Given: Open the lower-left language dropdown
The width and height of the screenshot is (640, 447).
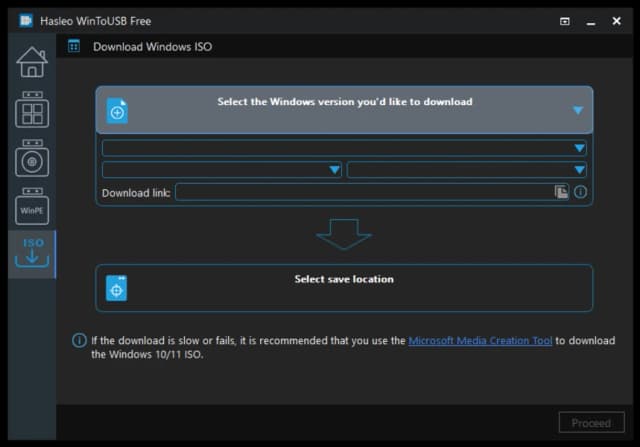Looking at the screenshot, I should 222,169.
